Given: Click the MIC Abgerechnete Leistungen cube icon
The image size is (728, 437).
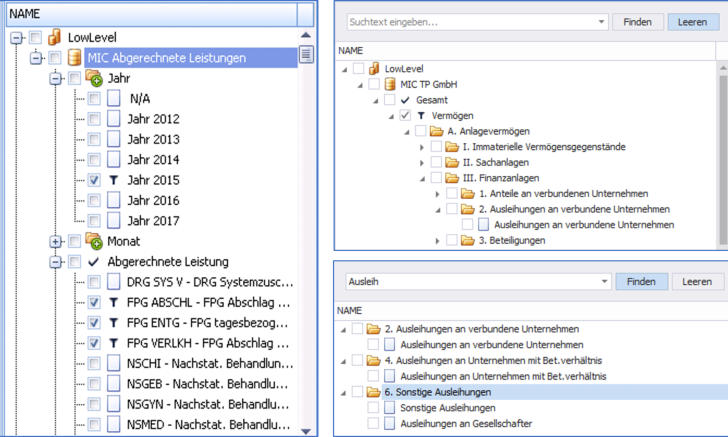Looking at the screenshot, I should click(x=74, y=58).
